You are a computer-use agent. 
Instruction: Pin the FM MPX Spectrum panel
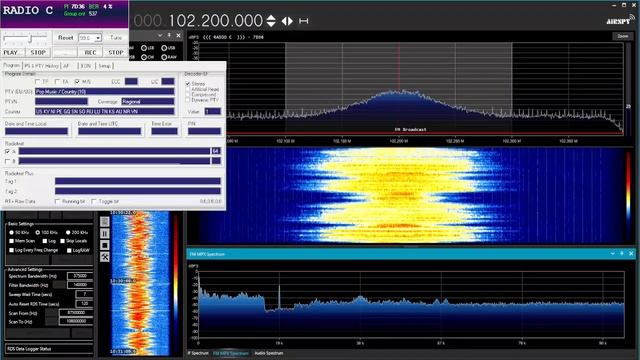622,253
